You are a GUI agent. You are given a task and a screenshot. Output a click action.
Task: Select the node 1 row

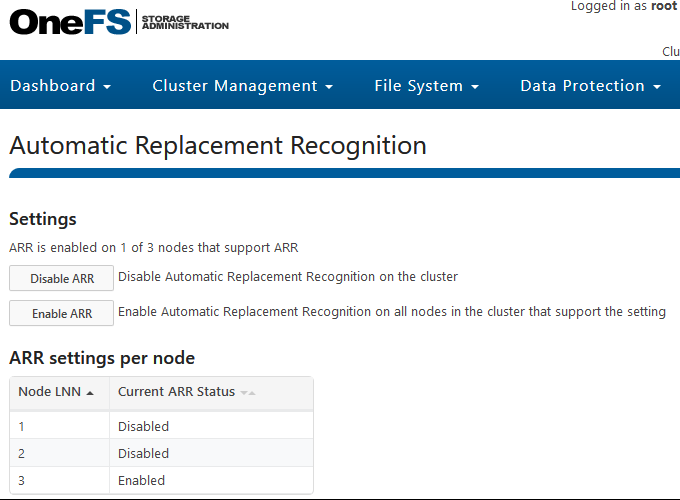point(161,426)
